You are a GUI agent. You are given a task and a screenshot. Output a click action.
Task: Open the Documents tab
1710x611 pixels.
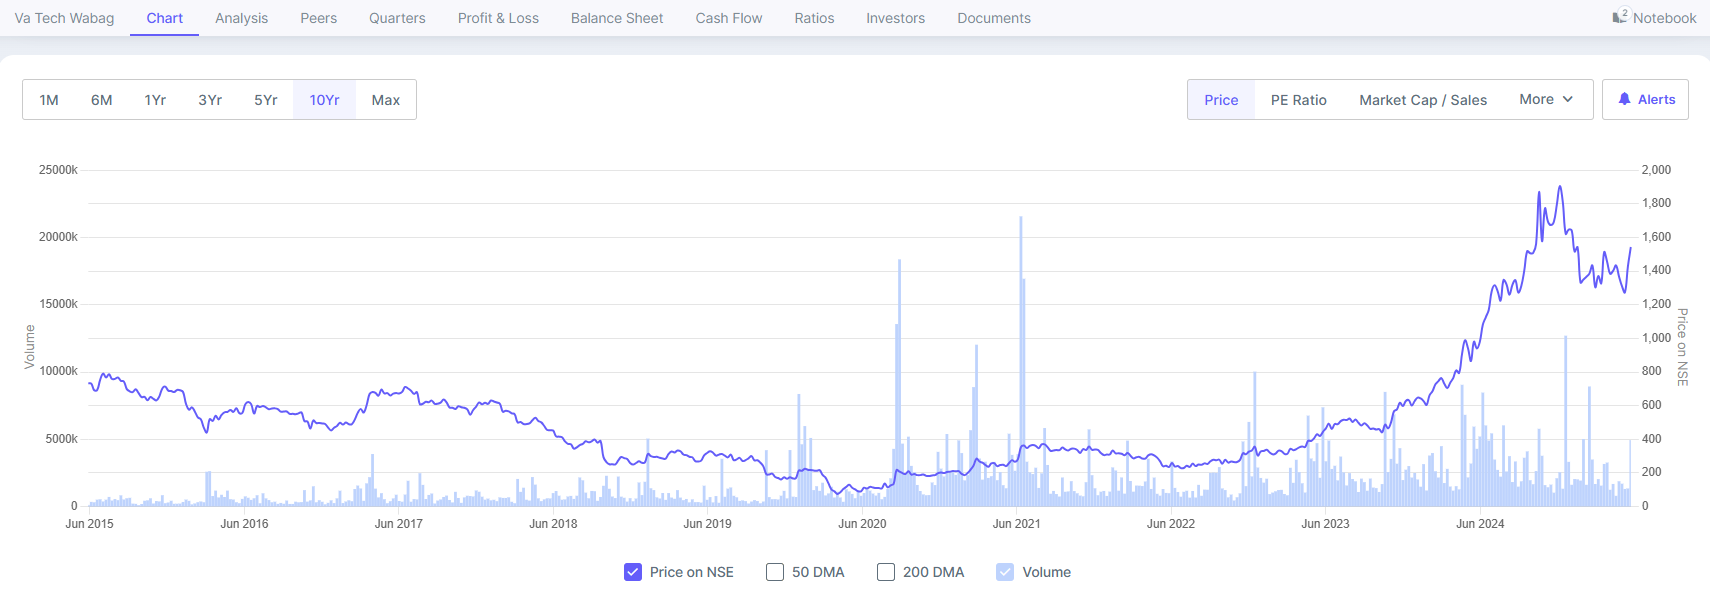click(x=993, y=18)
